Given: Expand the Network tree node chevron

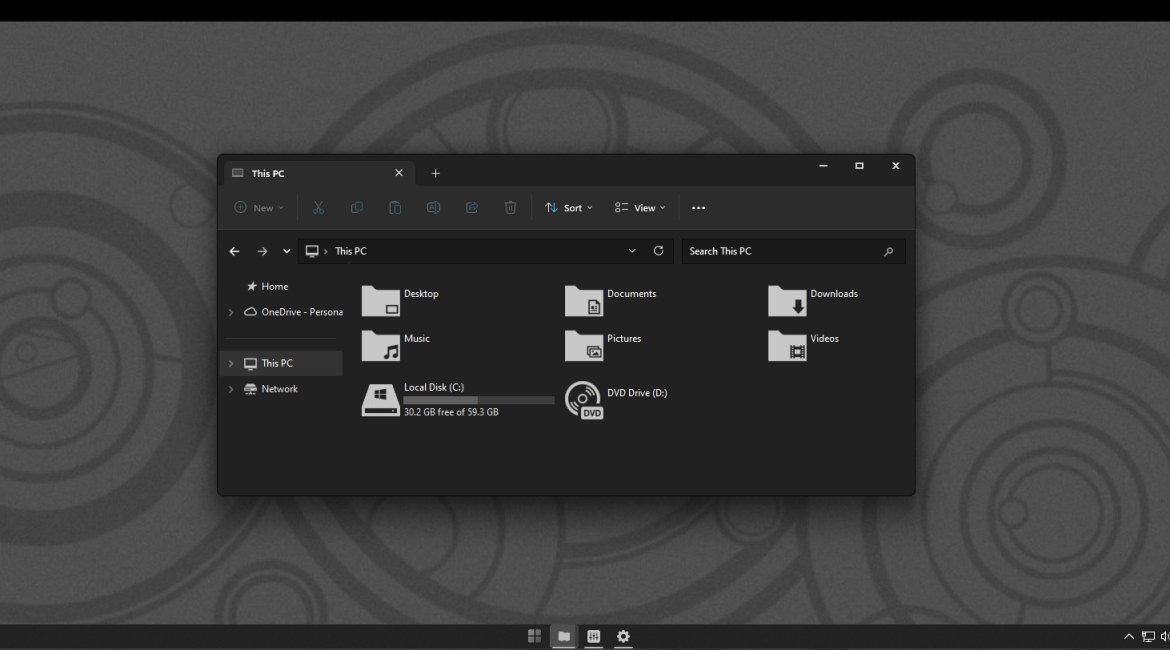Looking at the screenshot, I should click(231, 389).
